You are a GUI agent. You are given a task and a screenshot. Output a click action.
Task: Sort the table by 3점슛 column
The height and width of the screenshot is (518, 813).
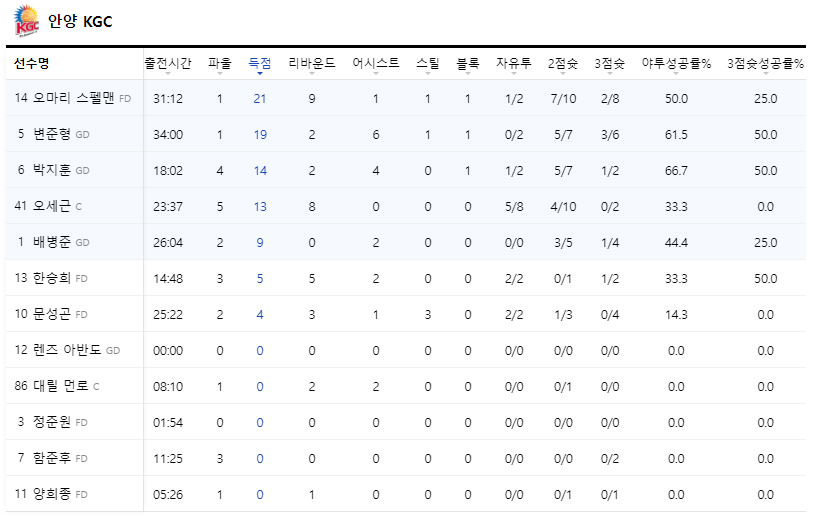(x=609, y=64)
